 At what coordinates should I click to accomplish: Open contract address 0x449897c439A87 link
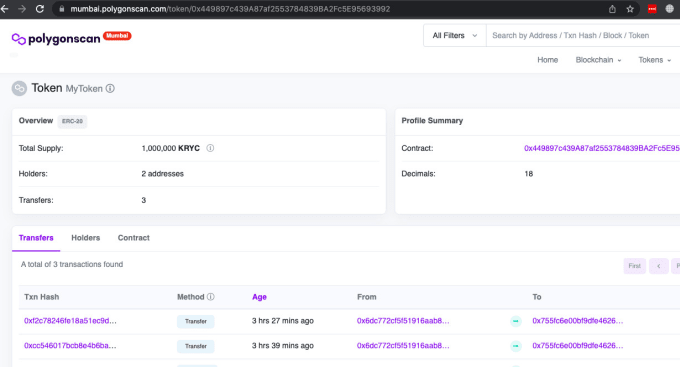pyautogui.click(x=602, y=148)
